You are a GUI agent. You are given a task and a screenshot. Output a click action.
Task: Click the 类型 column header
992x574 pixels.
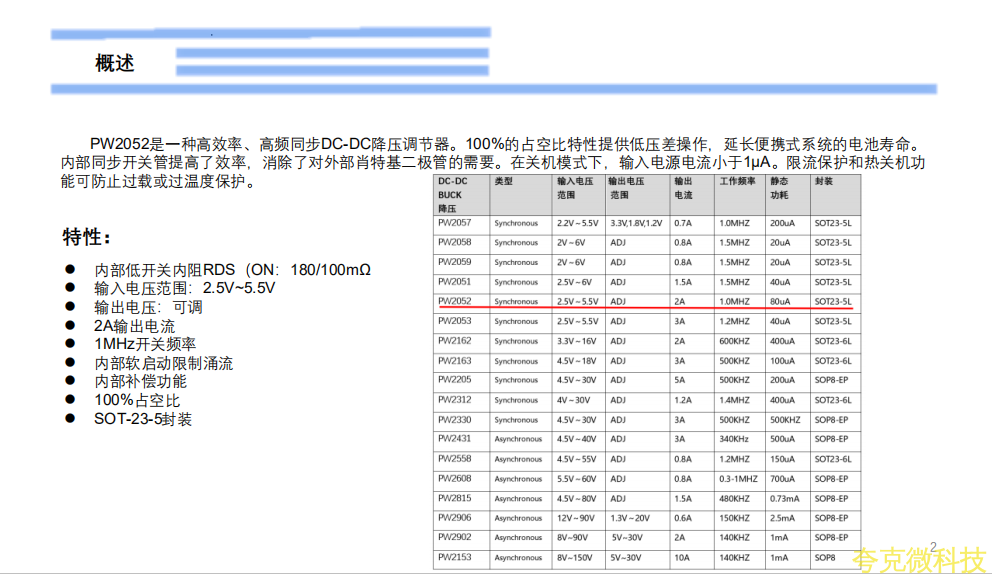click(503, 183)
